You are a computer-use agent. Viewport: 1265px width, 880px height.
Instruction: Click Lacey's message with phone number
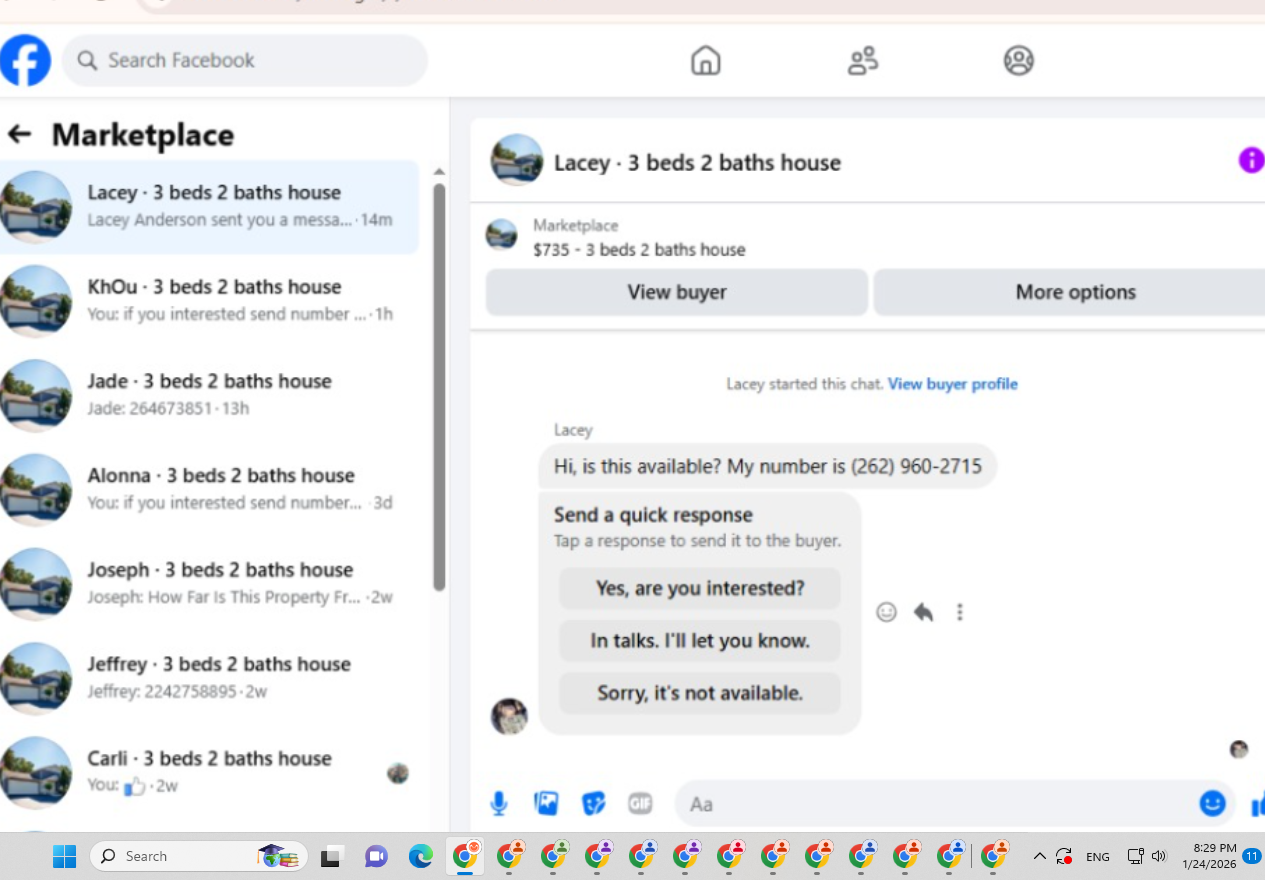point(768,466)
